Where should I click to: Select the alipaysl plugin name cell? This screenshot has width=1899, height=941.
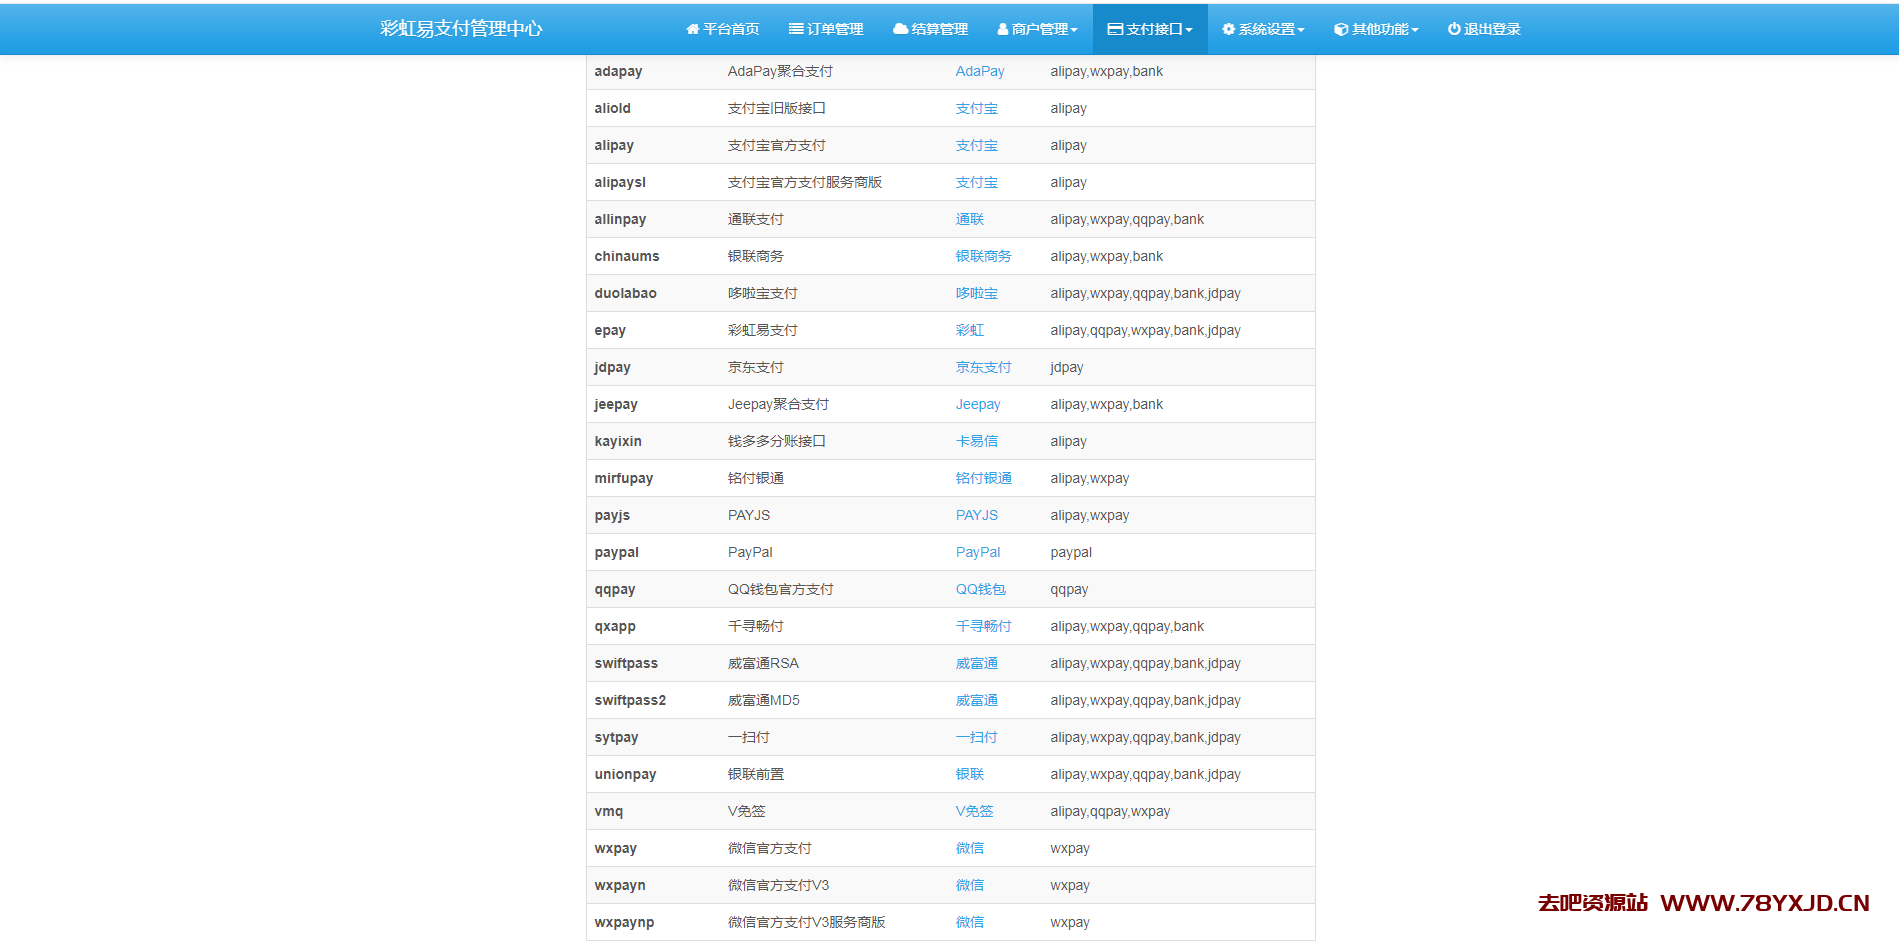pos(620,182)
